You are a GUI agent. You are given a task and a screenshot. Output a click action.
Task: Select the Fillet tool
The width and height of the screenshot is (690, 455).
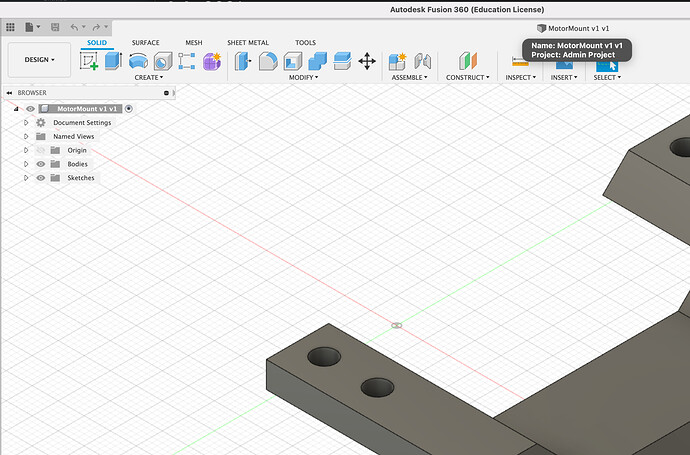[x=268, y=61]
